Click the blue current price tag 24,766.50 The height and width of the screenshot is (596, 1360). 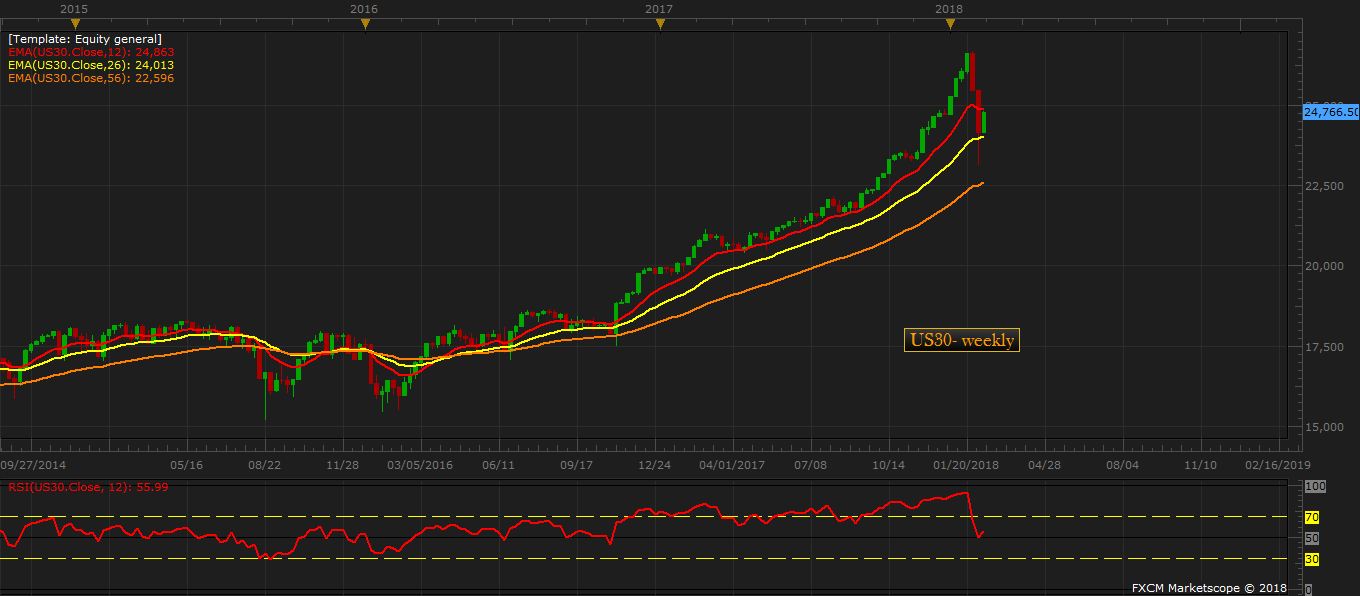1331,112
